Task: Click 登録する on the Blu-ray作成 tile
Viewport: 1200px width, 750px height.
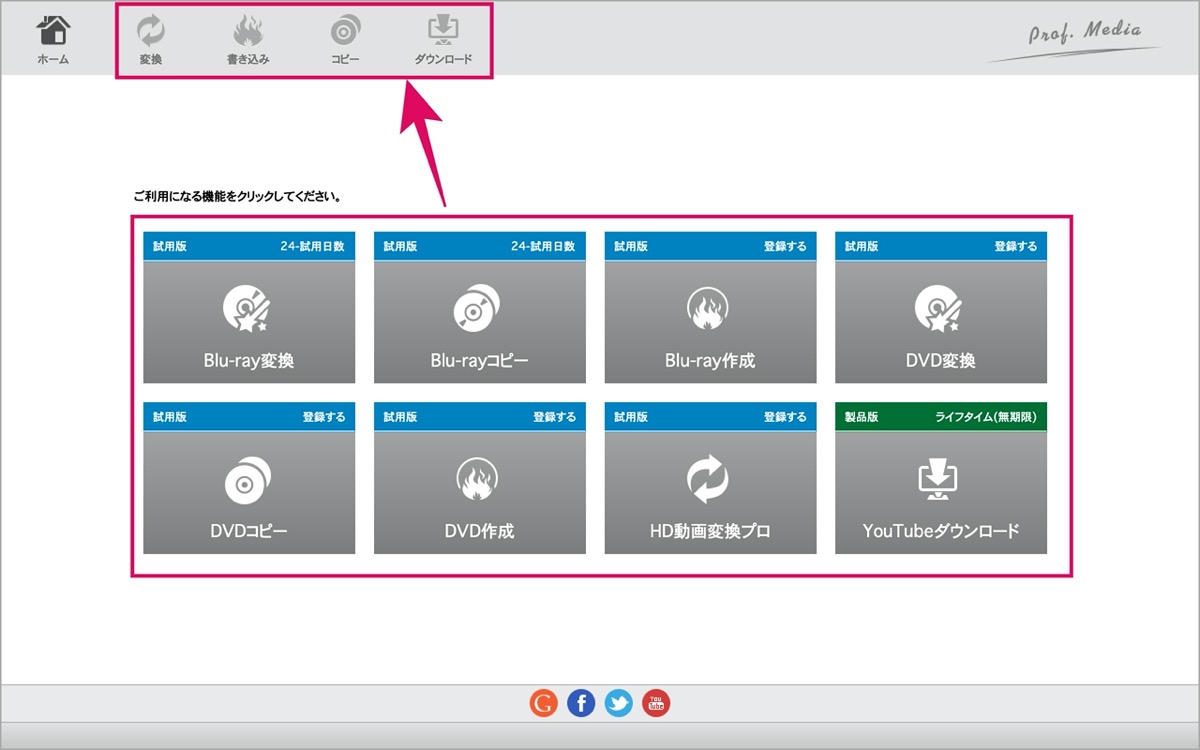Action: click(x=785, y=246)
